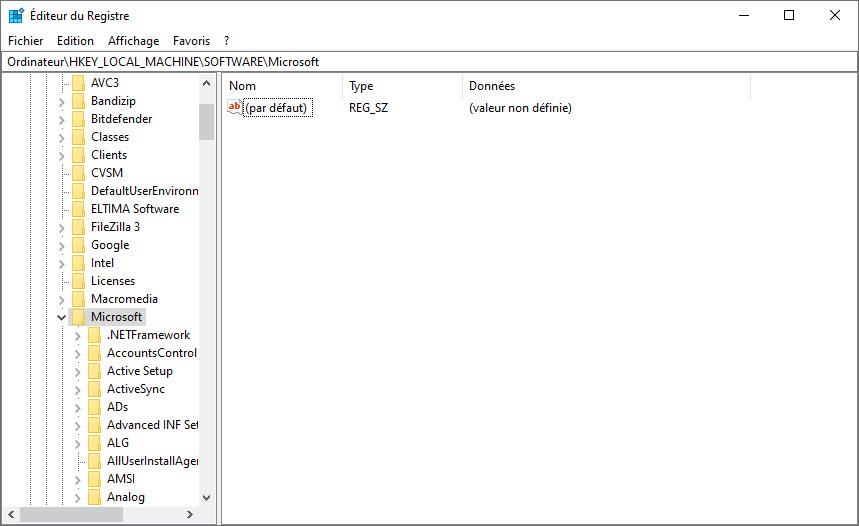
Task: Open the Edition menu
Action: point(75,41)
